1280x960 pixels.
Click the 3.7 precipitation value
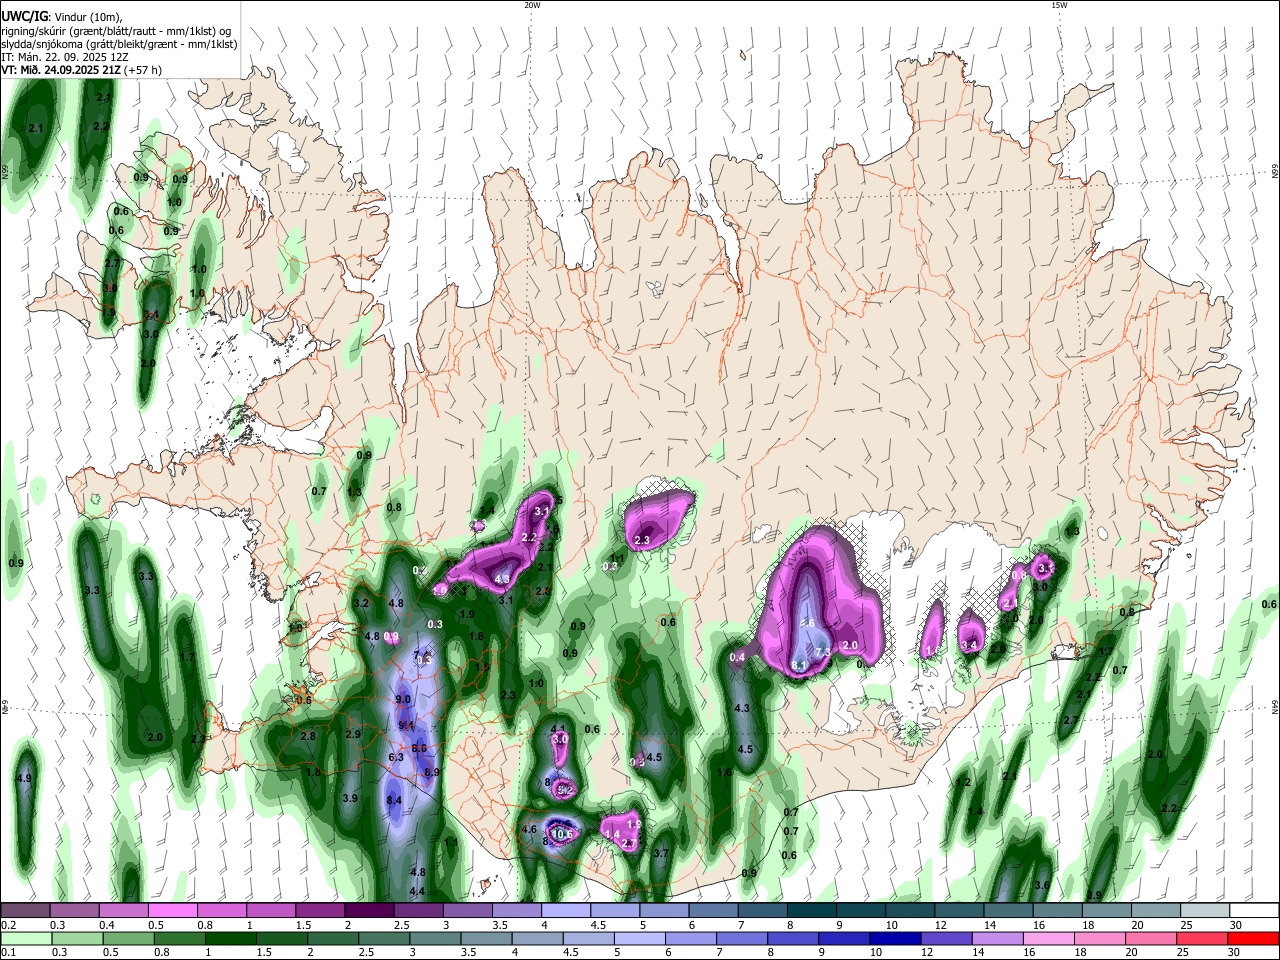pyautogui.click(x=660, y=853)
